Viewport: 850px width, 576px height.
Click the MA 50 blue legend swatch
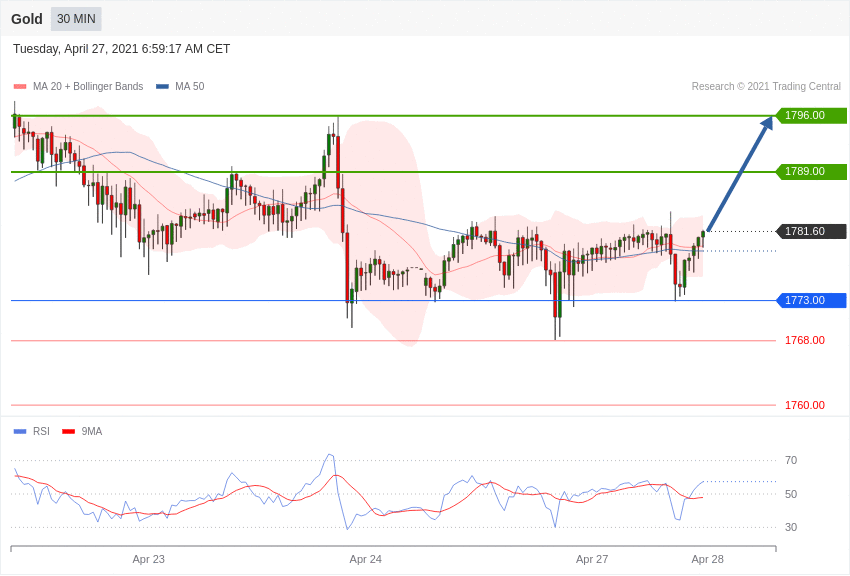click(x=162, y=87)
